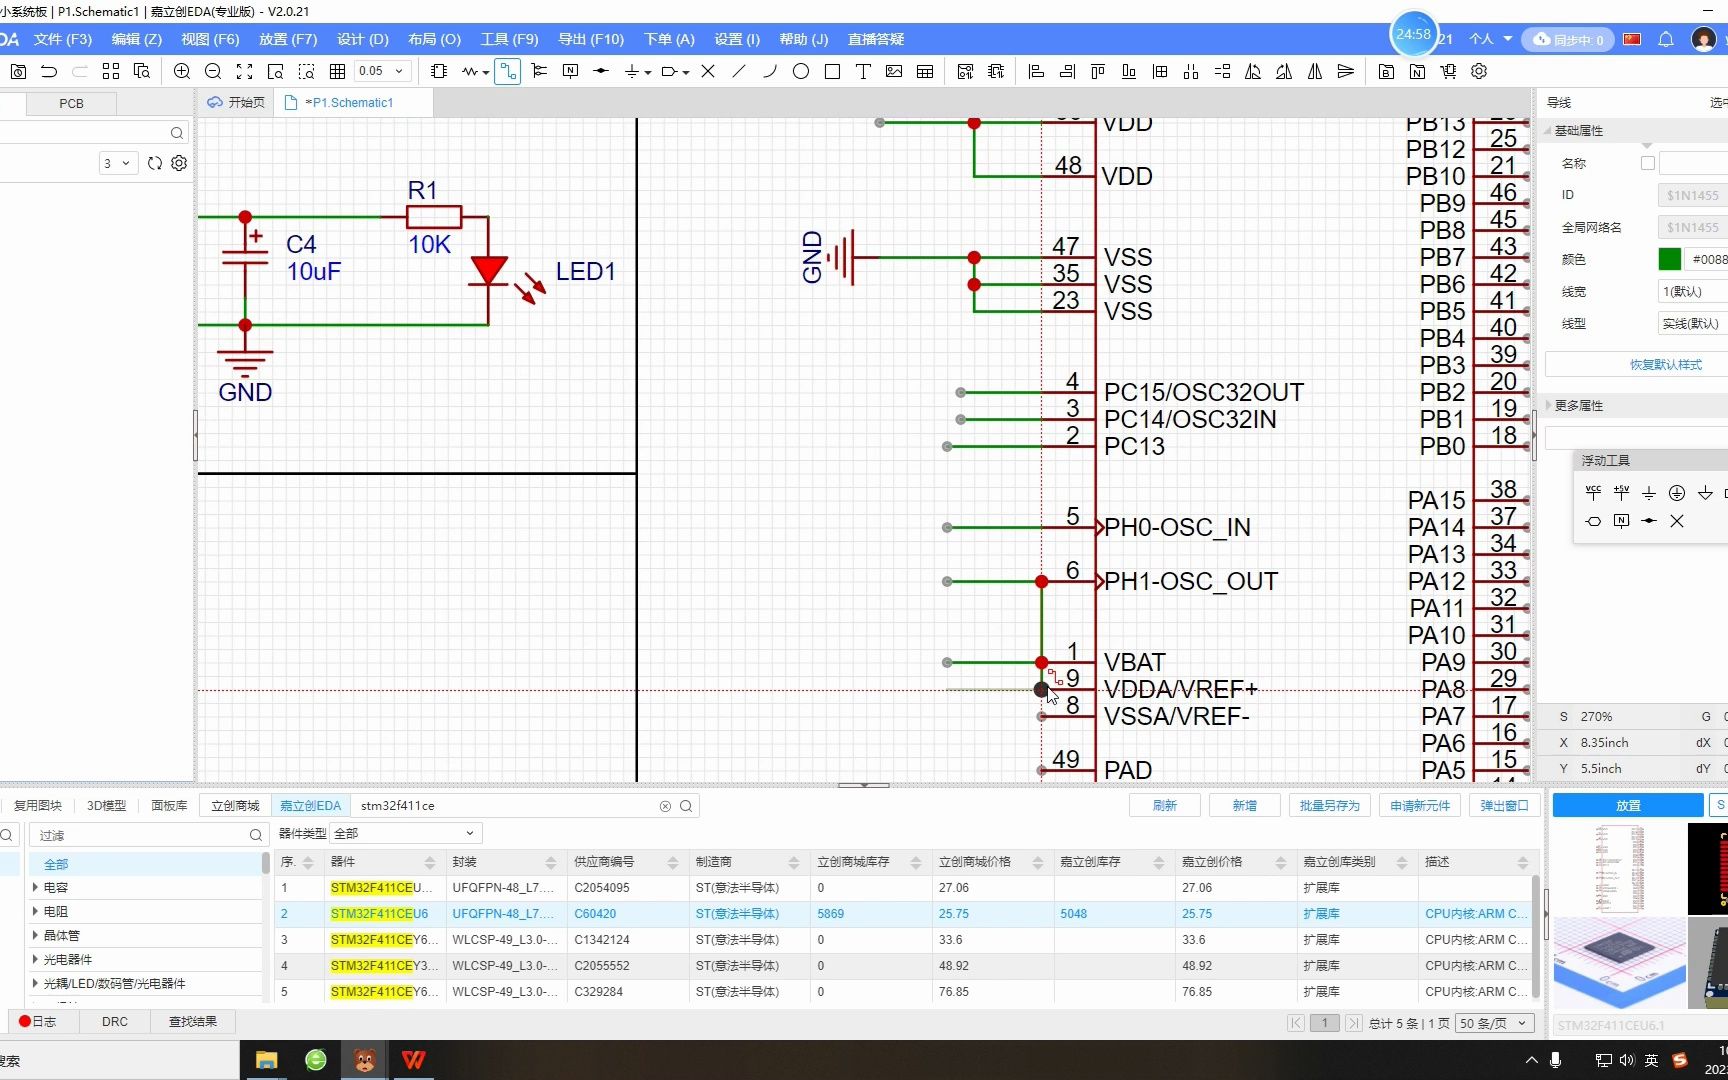1728x1080 pixels.
Task: Select the bus tool icon
Action: click(539, 71)
